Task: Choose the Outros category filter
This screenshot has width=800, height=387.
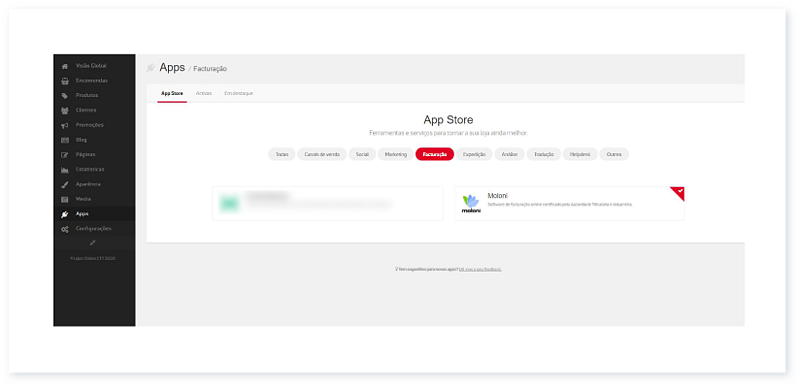Action: (614, 154)
